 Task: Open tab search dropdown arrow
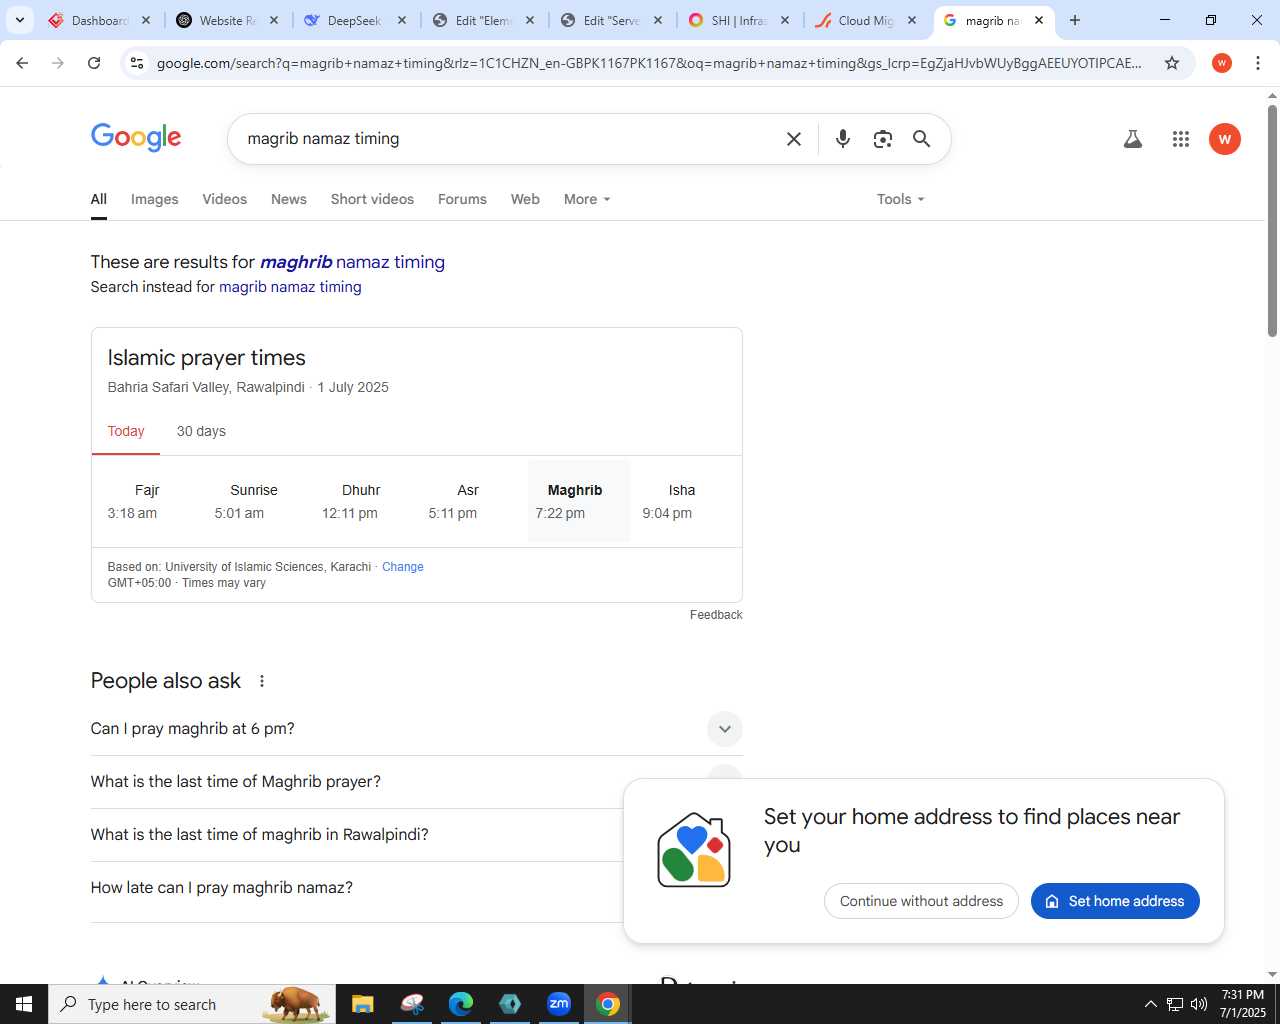20,20
